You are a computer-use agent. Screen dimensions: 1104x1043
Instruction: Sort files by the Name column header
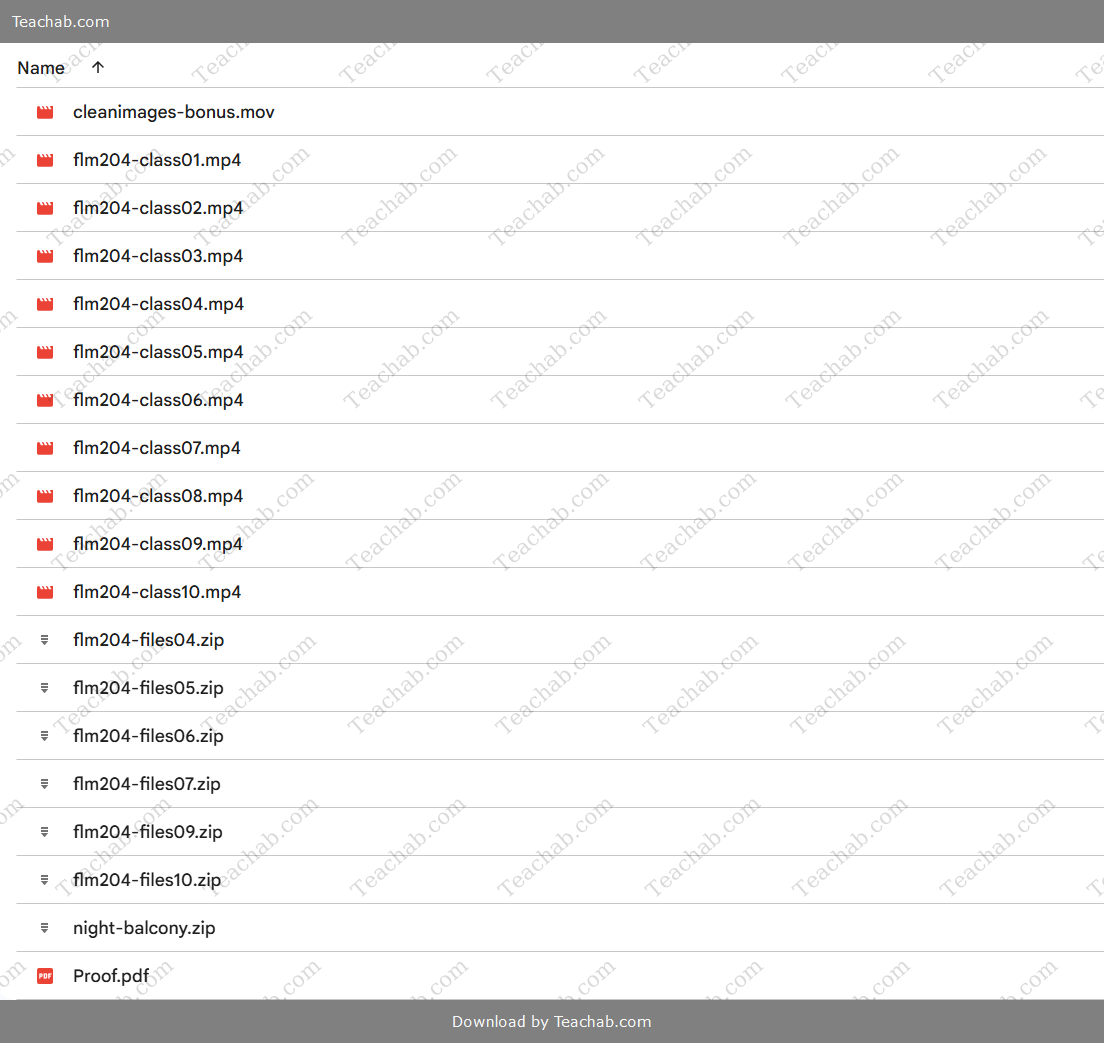[x=41, y=68]
